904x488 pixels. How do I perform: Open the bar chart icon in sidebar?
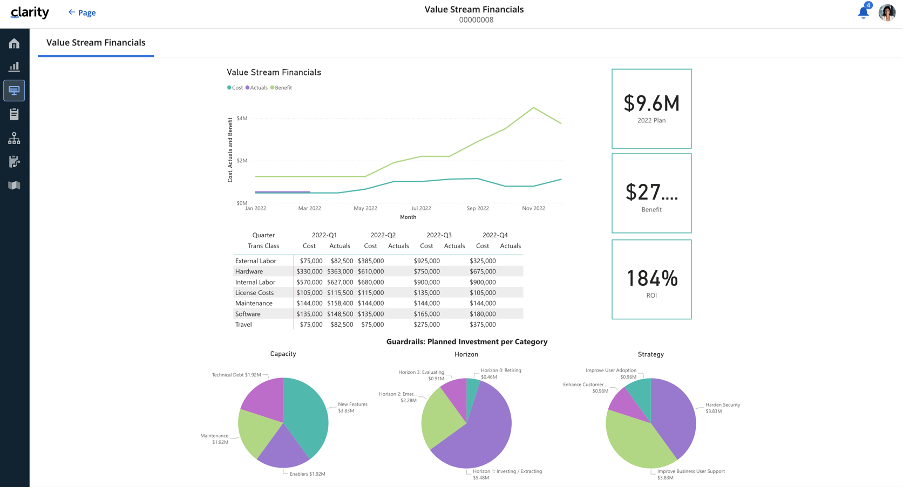click(x=14, y=67)
